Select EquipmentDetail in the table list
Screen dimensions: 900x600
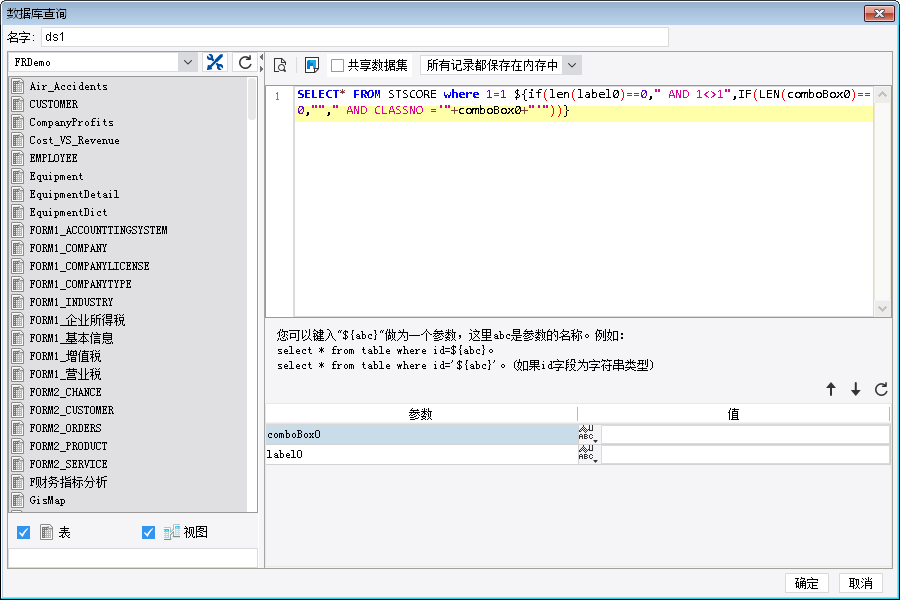(74, 194)
